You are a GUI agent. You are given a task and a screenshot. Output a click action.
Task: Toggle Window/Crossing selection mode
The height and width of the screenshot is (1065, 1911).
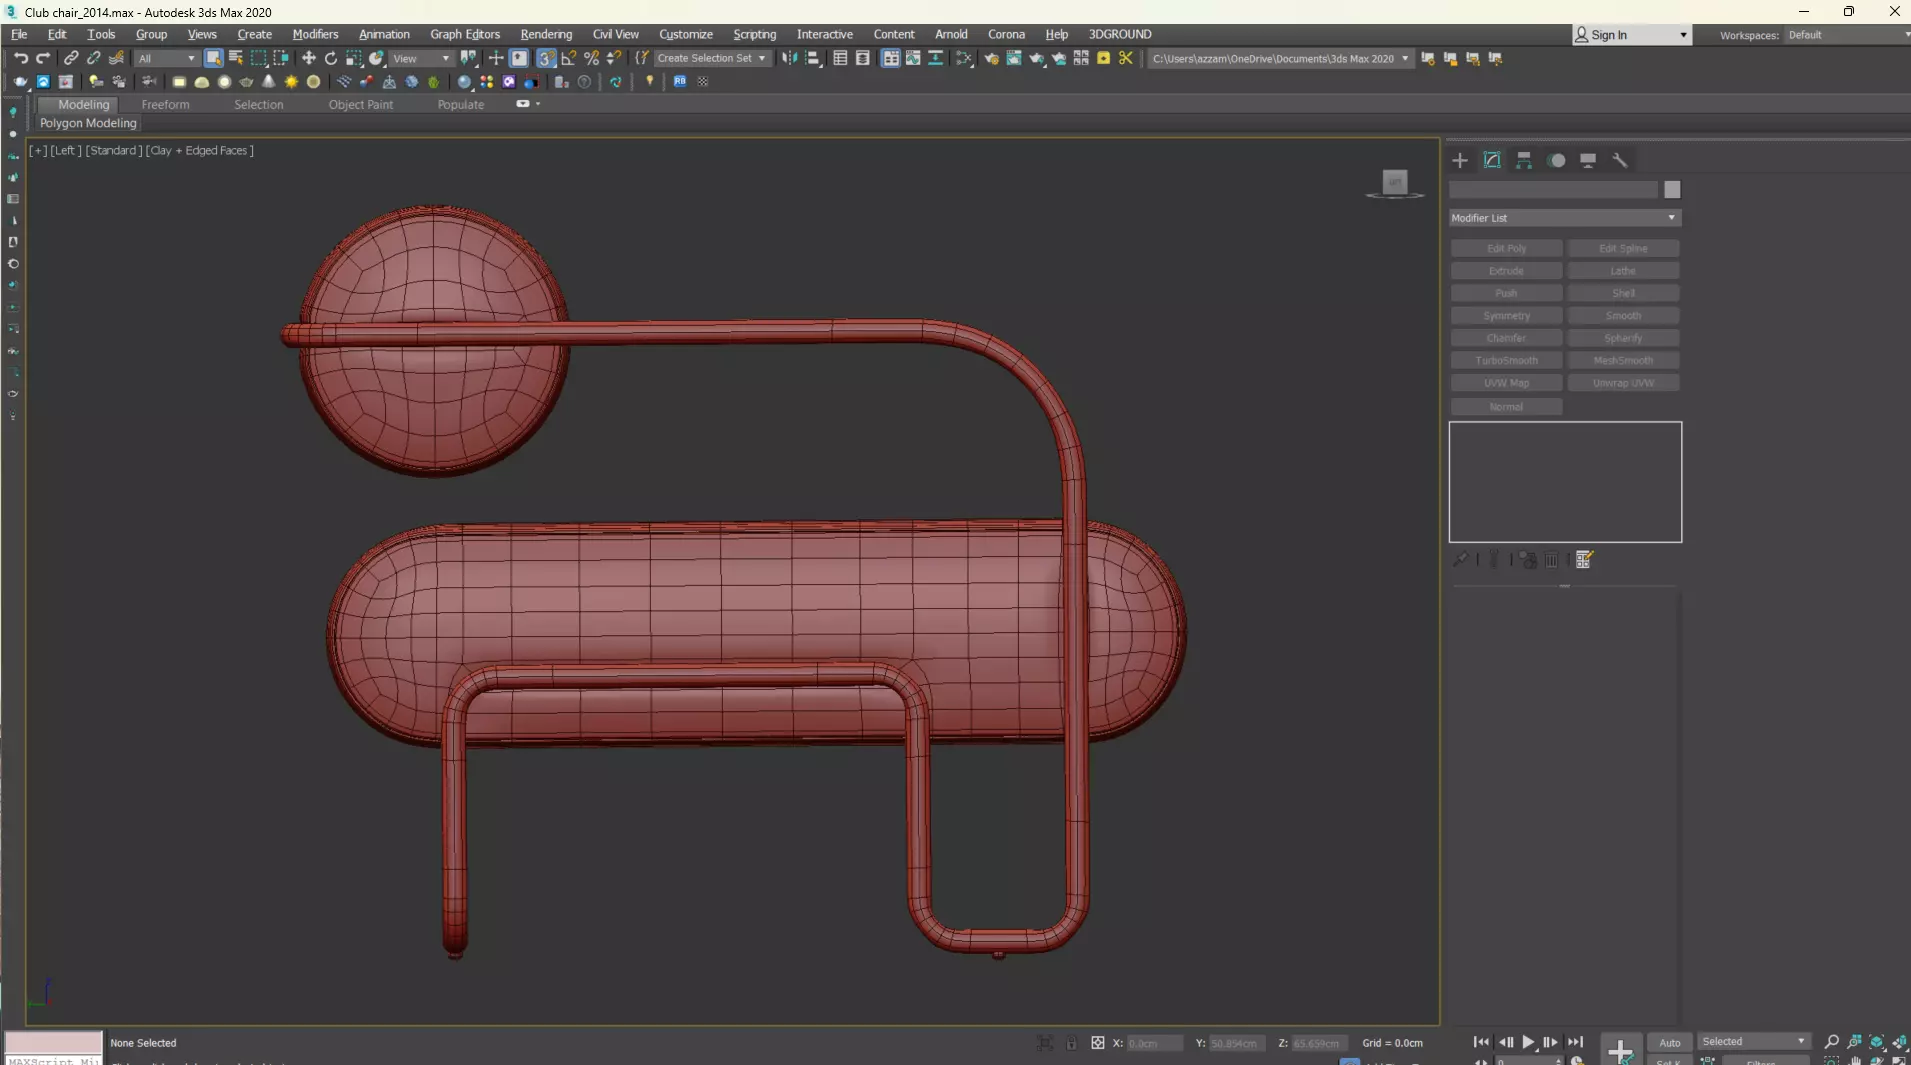tap(281, 58)
